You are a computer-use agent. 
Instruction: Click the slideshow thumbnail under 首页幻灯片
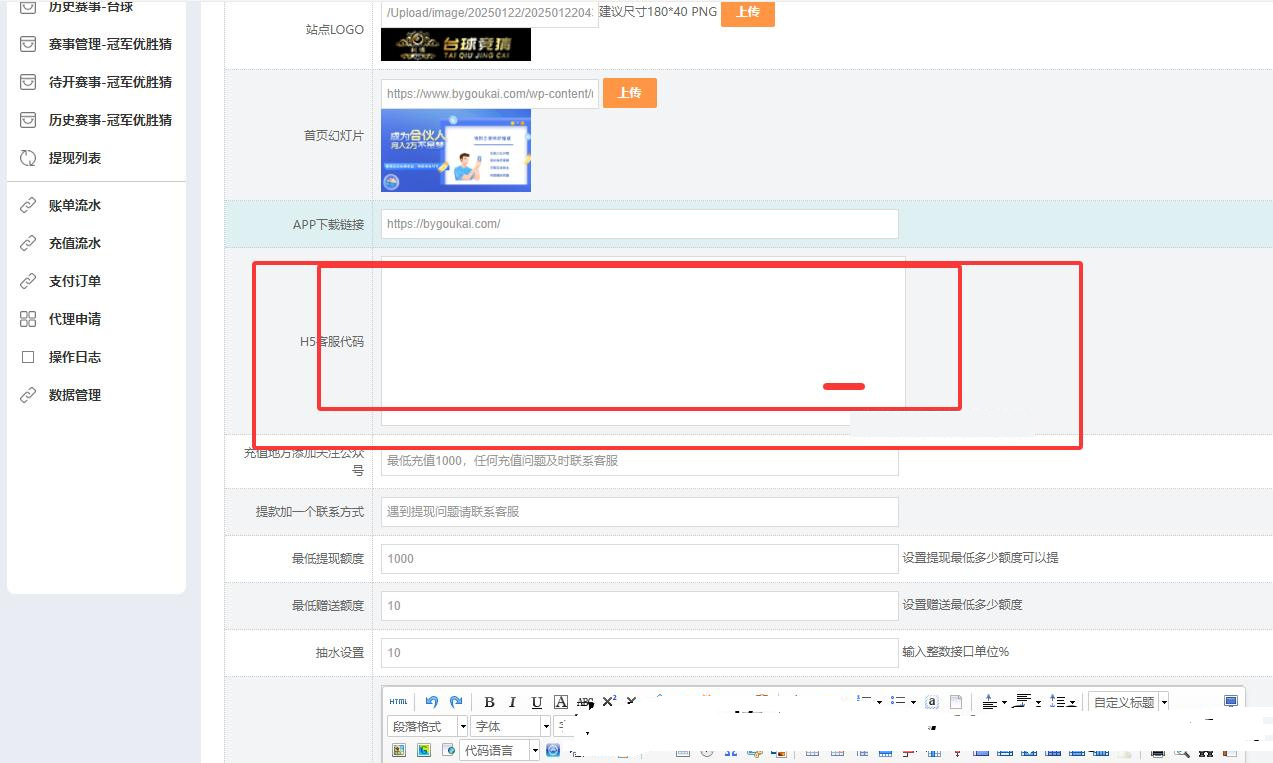455,150
